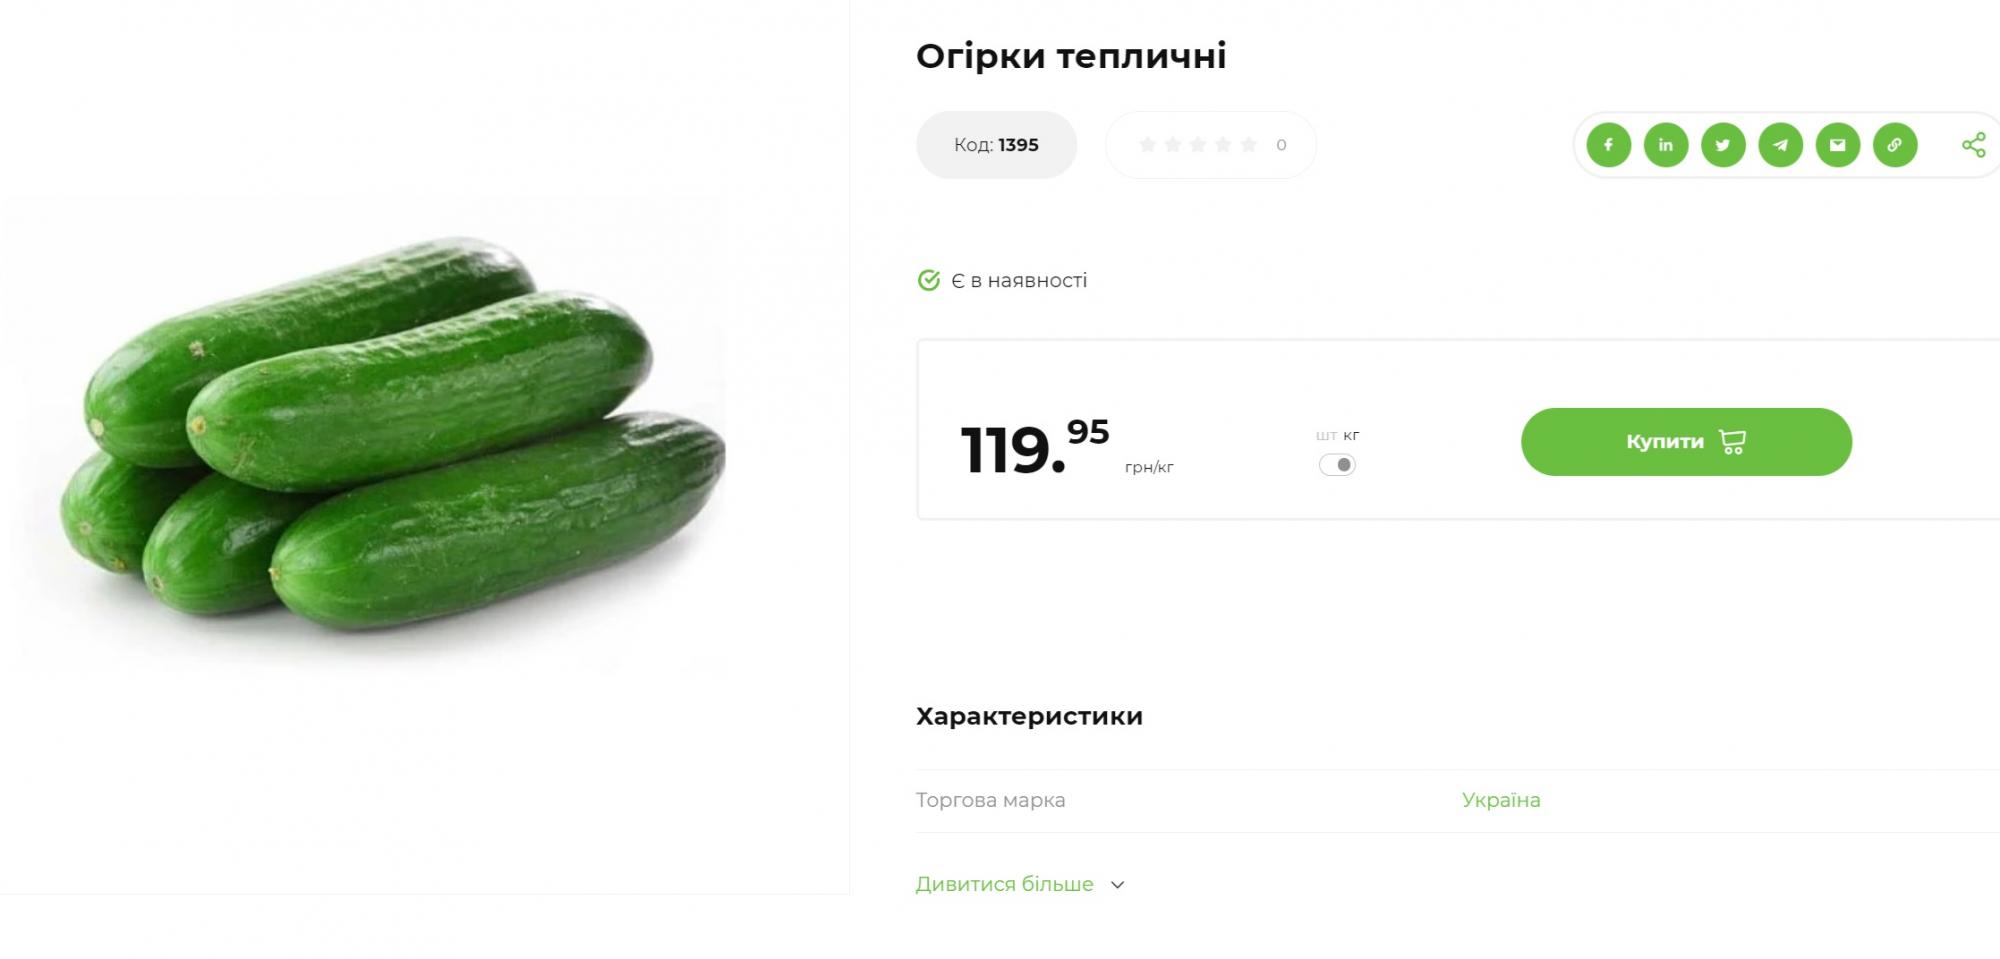Screen dimensions: 2000x959
Task: Share the product on Facebook
Action: [x=1608, y=145]
